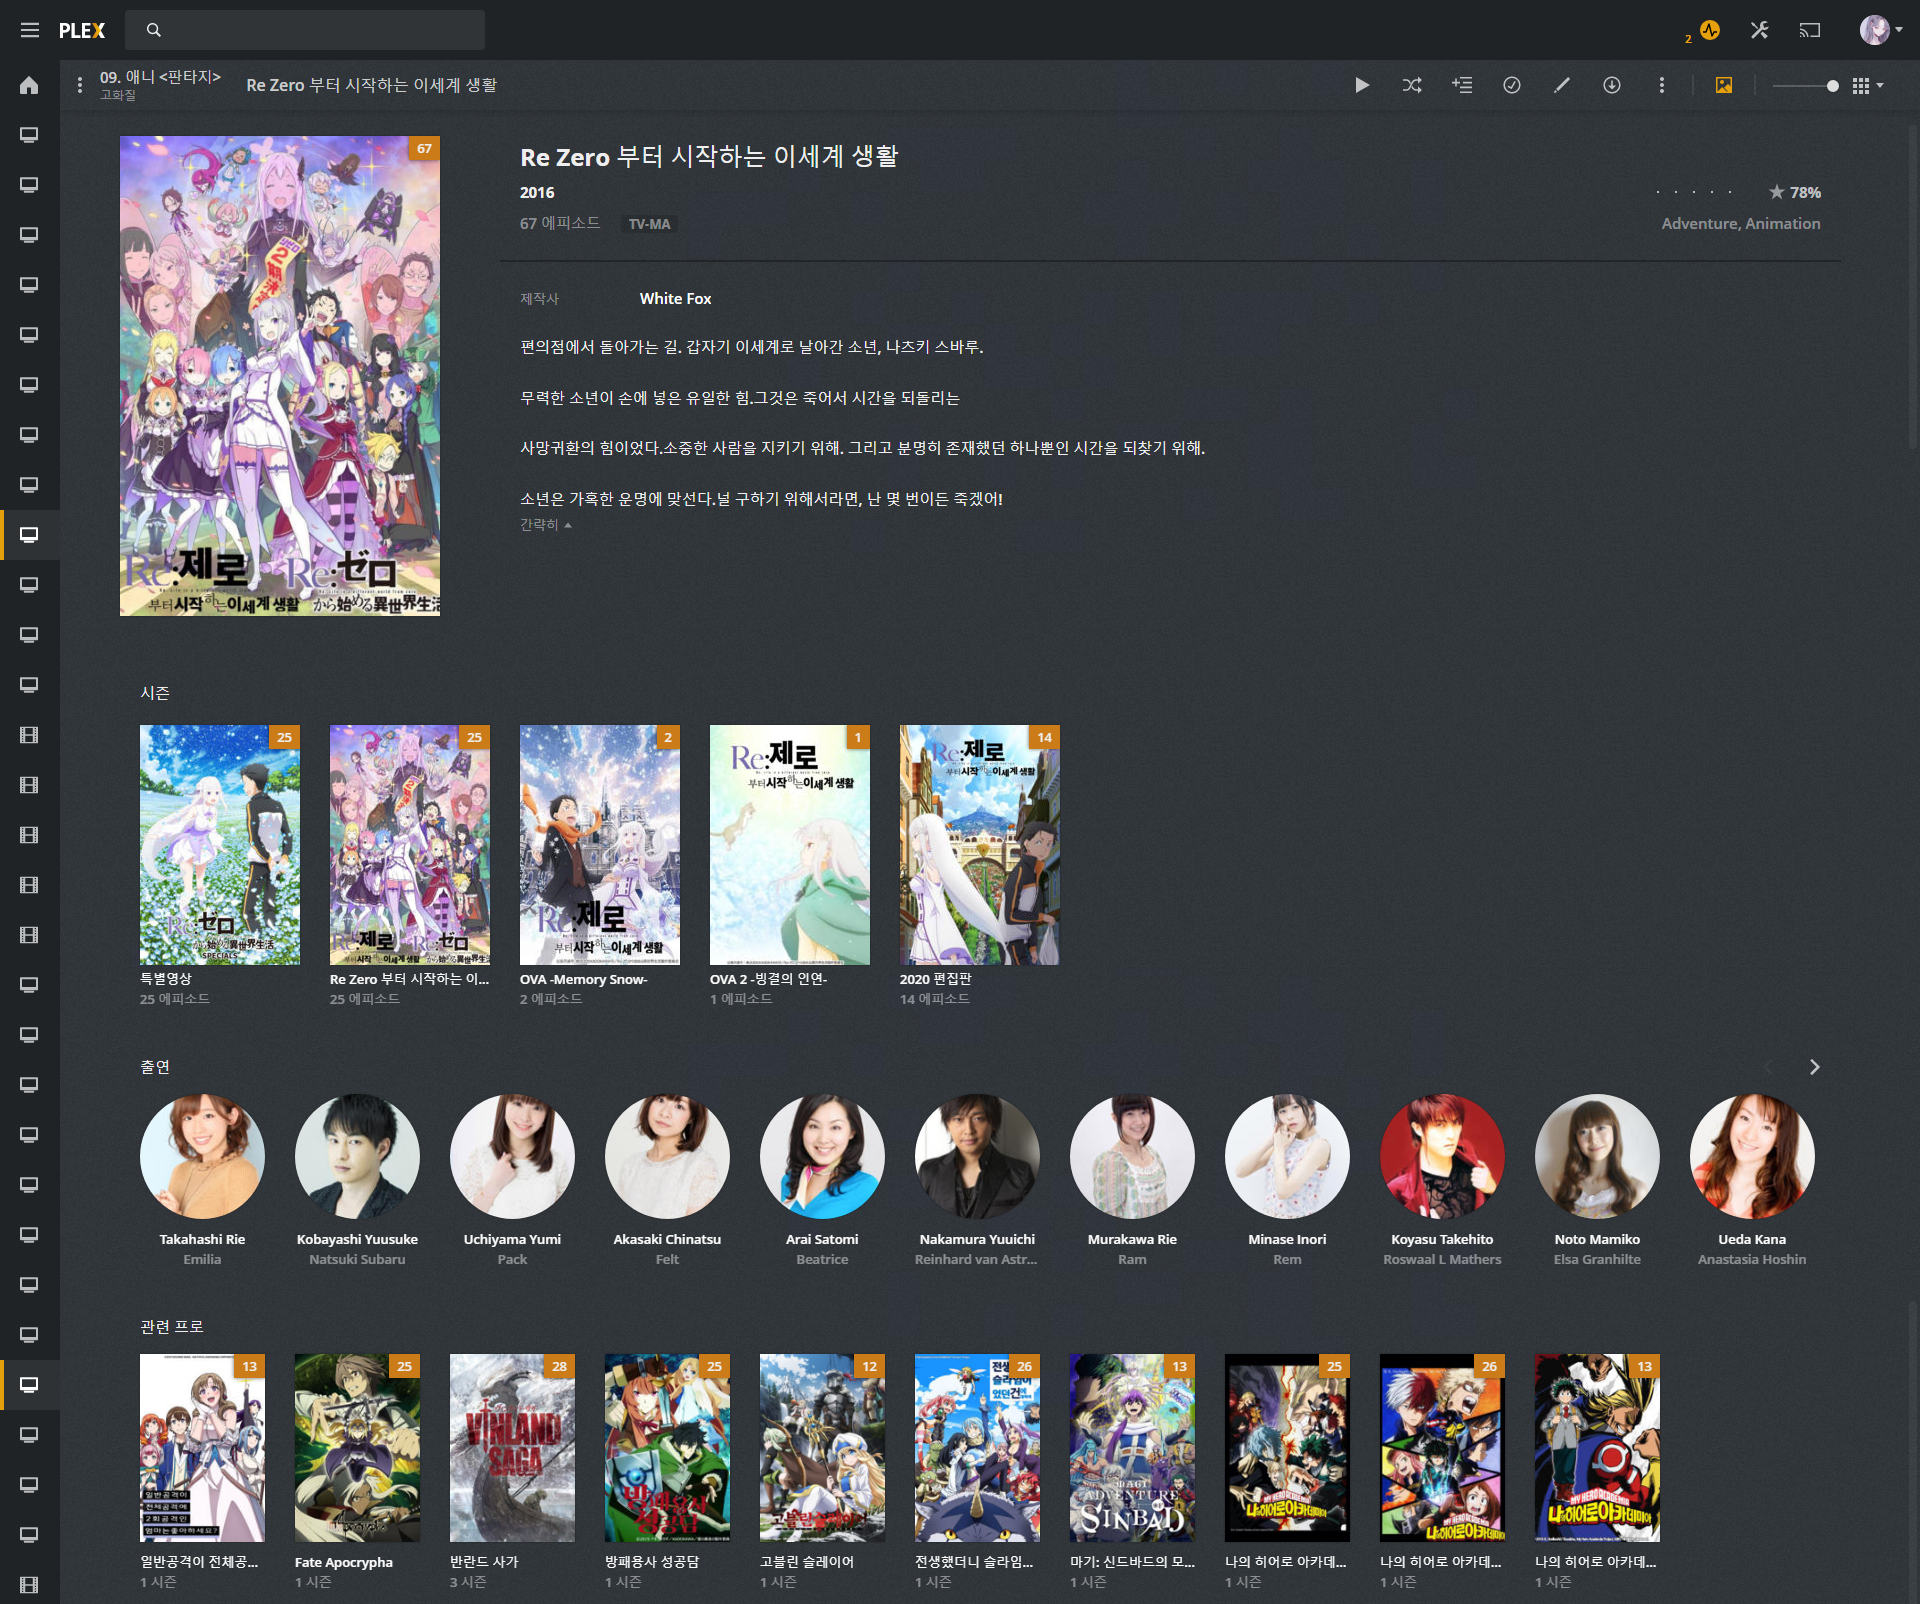Open related show 전생했더니 슬라임
Viewport: 1920px width, 1604px height.
pyautogui.click(x=977, y=1448)
